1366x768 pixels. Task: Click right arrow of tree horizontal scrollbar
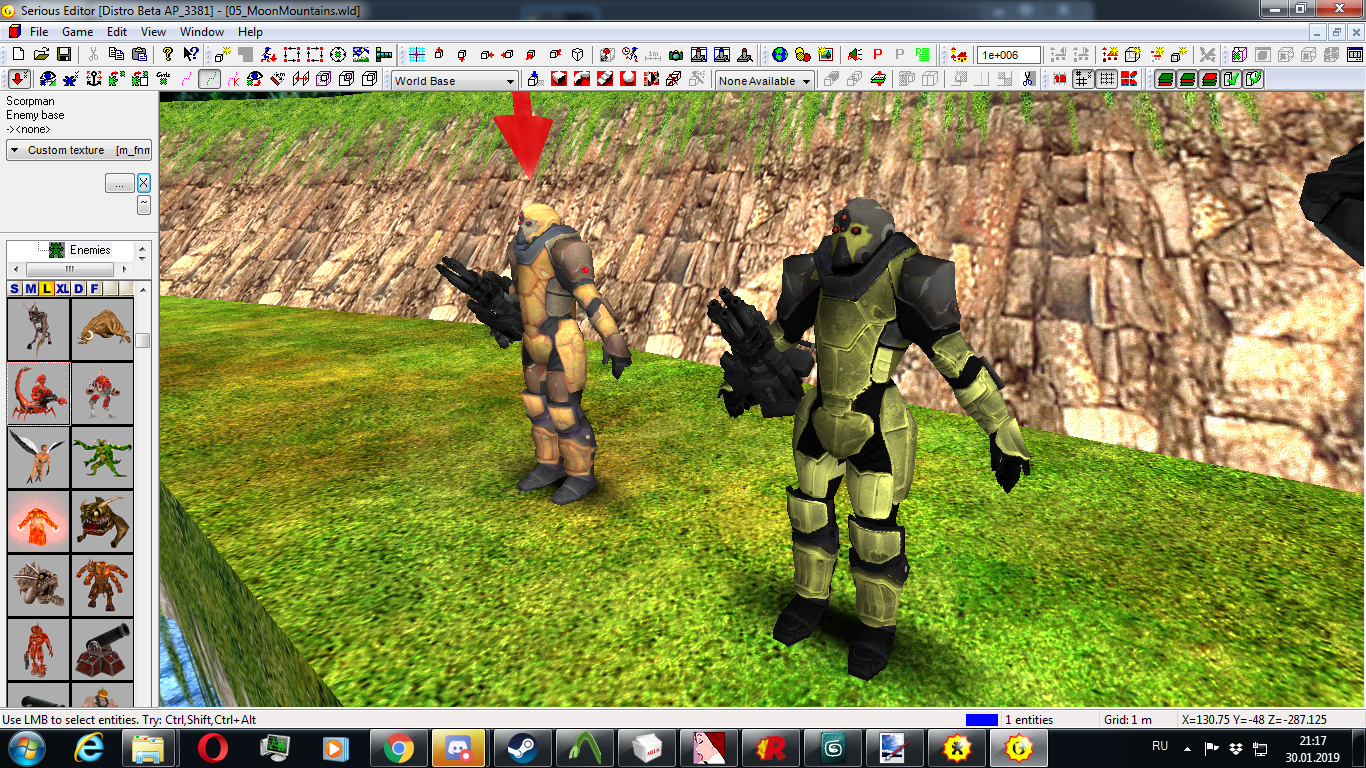tap(124, 269)
